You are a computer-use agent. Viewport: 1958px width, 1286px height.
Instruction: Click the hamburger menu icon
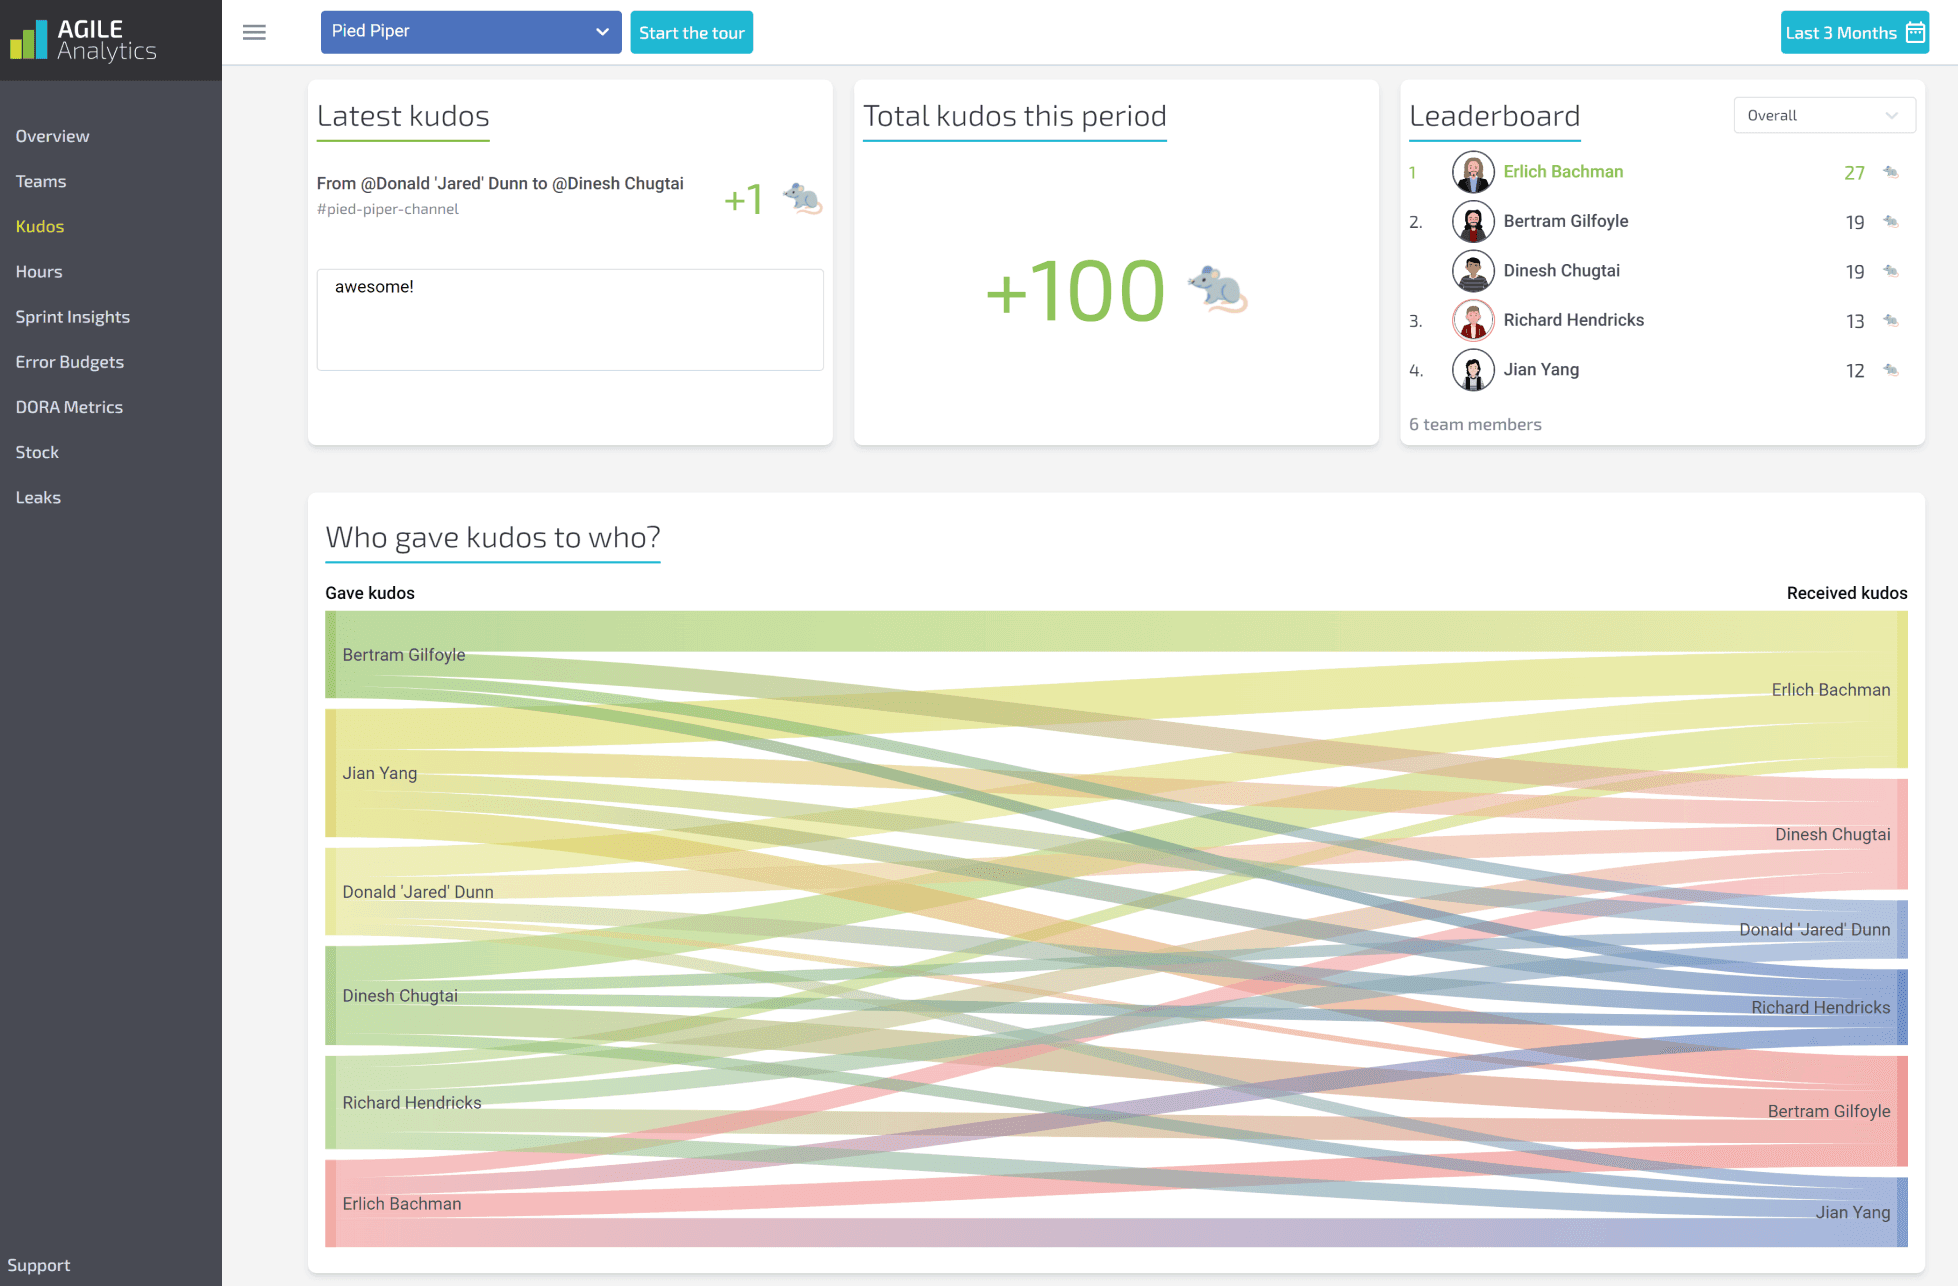(254, 32)
